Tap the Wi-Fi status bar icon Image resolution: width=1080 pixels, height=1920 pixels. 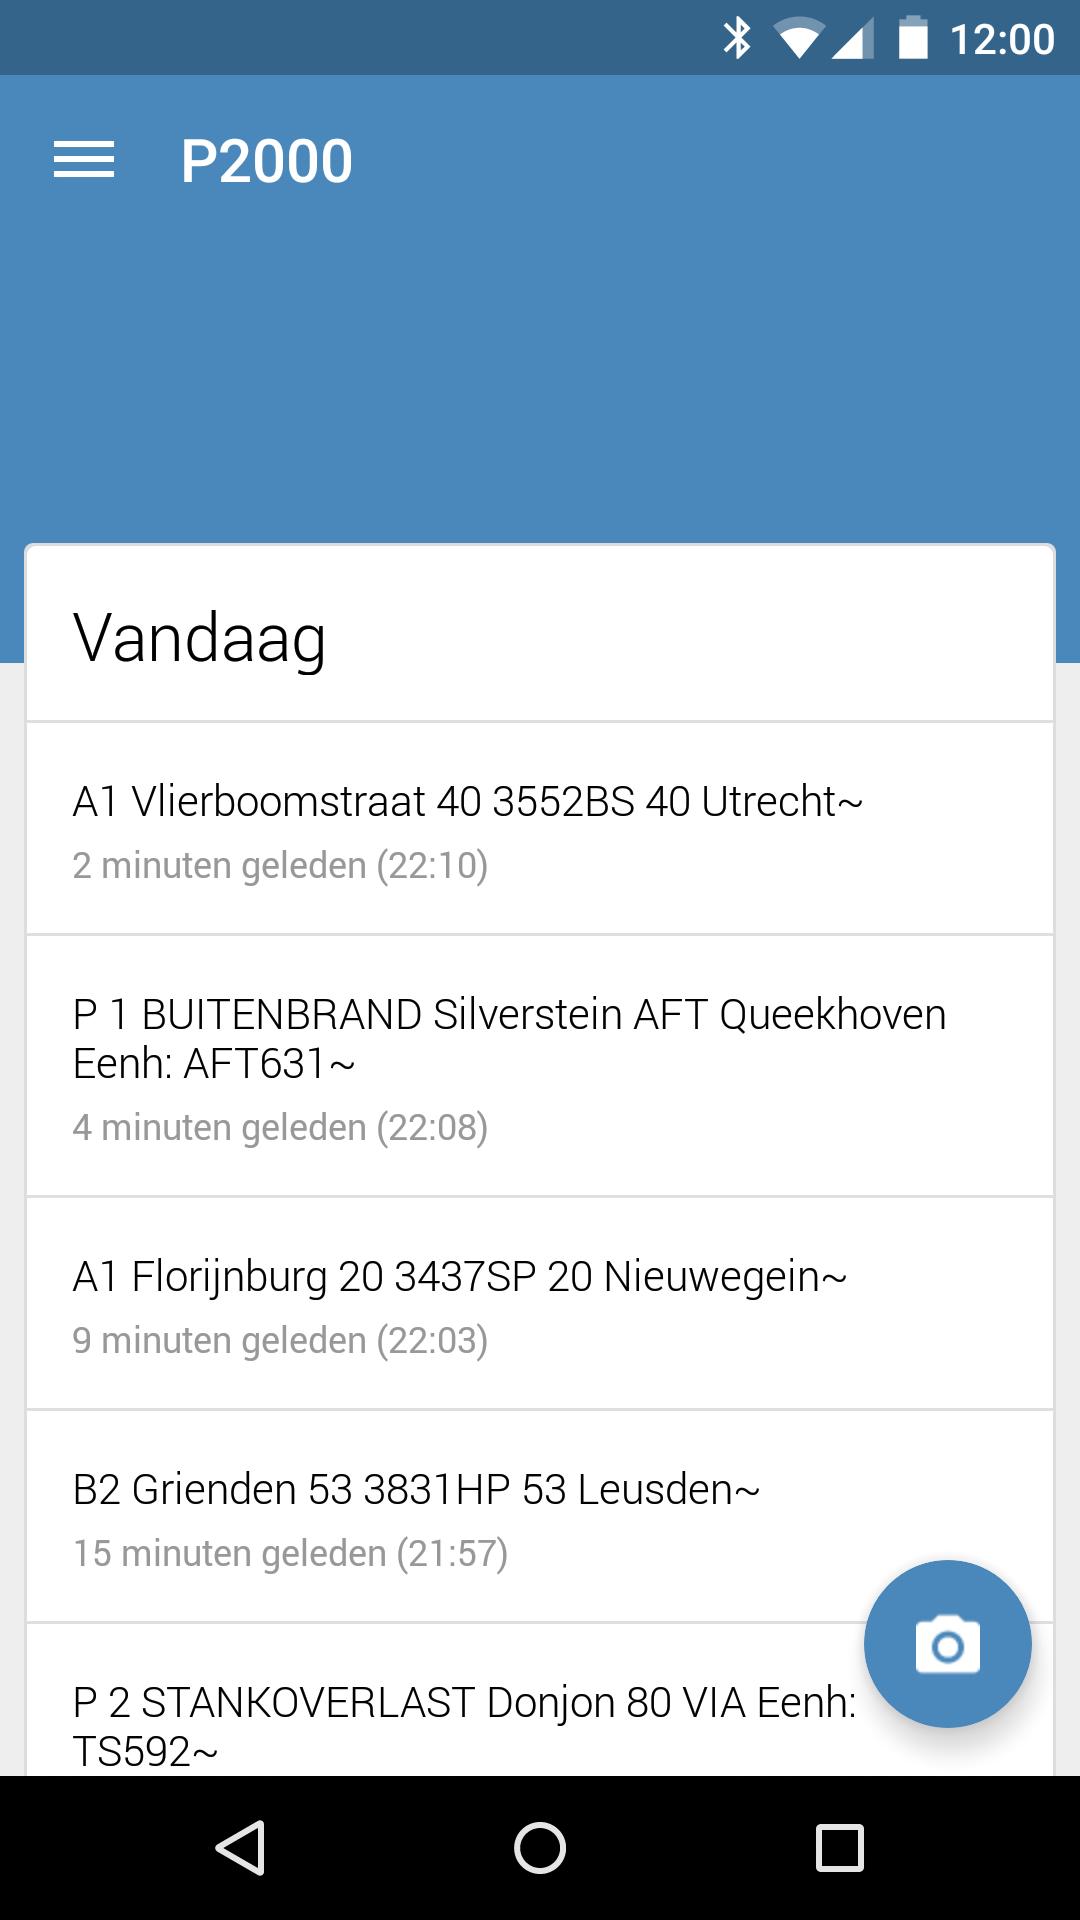(798, 39)
